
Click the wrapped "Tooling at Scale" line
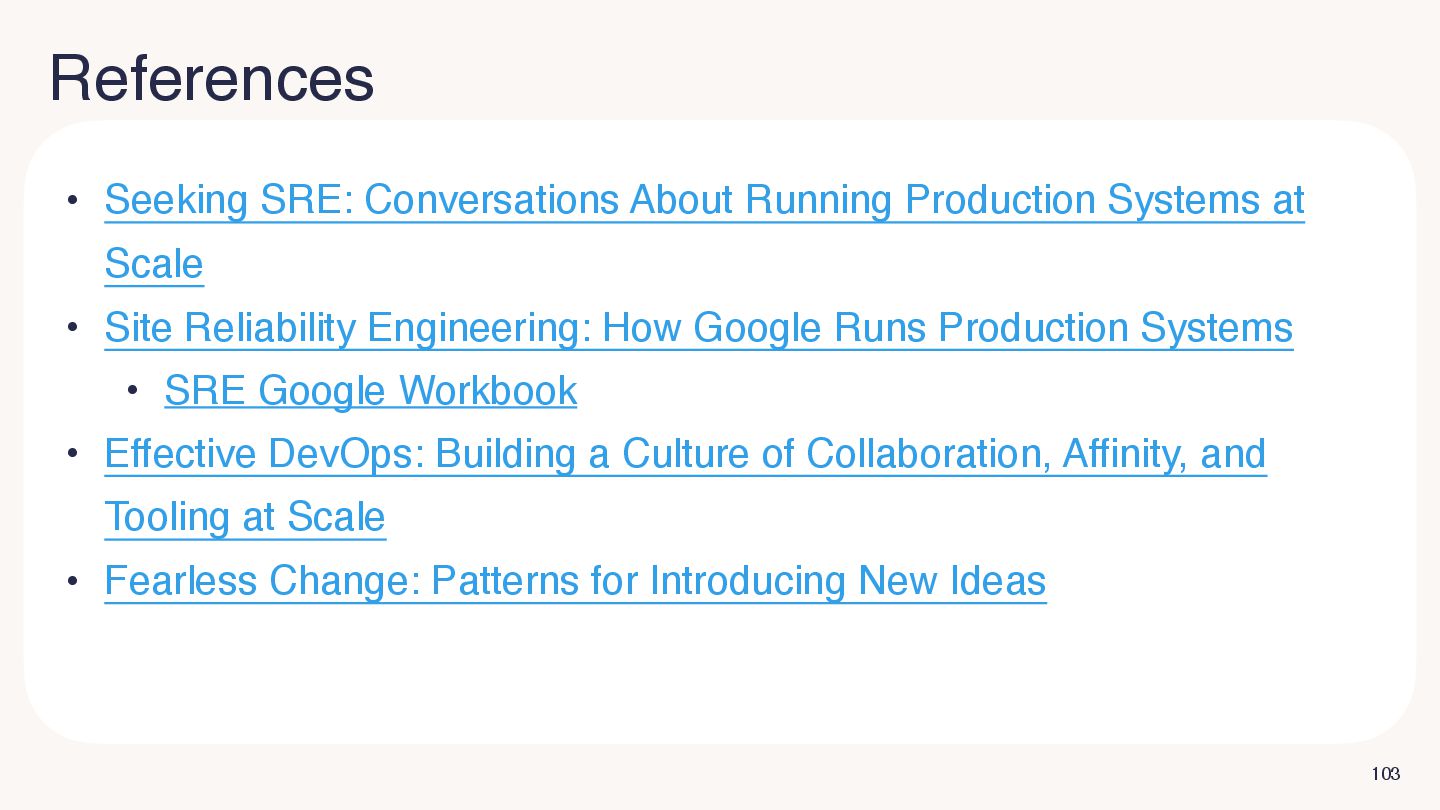point(245,517)
